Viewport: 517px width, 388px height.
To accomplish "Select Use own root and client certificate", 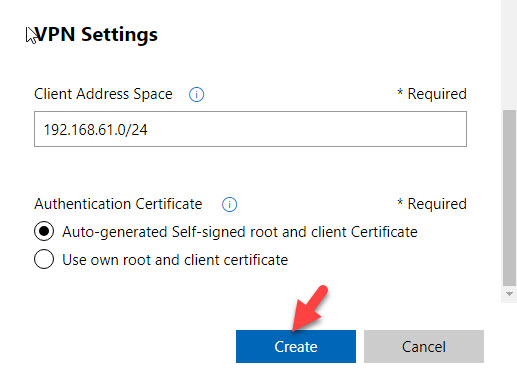I will coord(44,259).
